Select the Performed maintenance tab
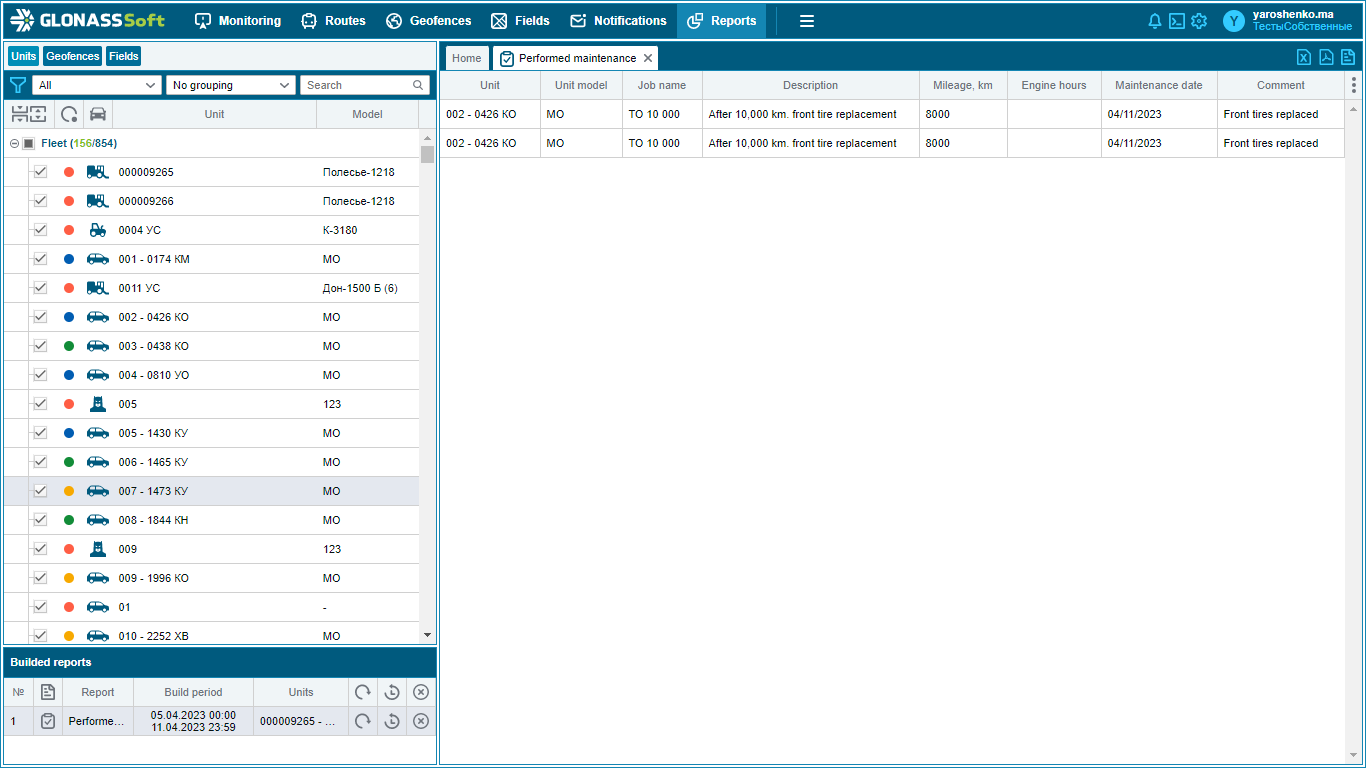This screenshot has height=768, width=1366. (577, 58)
